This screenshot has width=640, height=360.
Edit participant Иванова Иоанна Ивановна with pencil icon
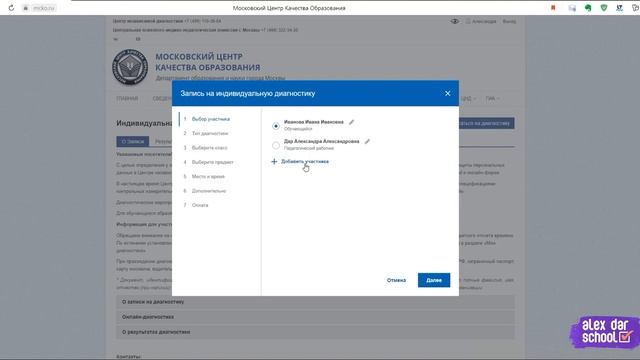click(x=351, y=122)
